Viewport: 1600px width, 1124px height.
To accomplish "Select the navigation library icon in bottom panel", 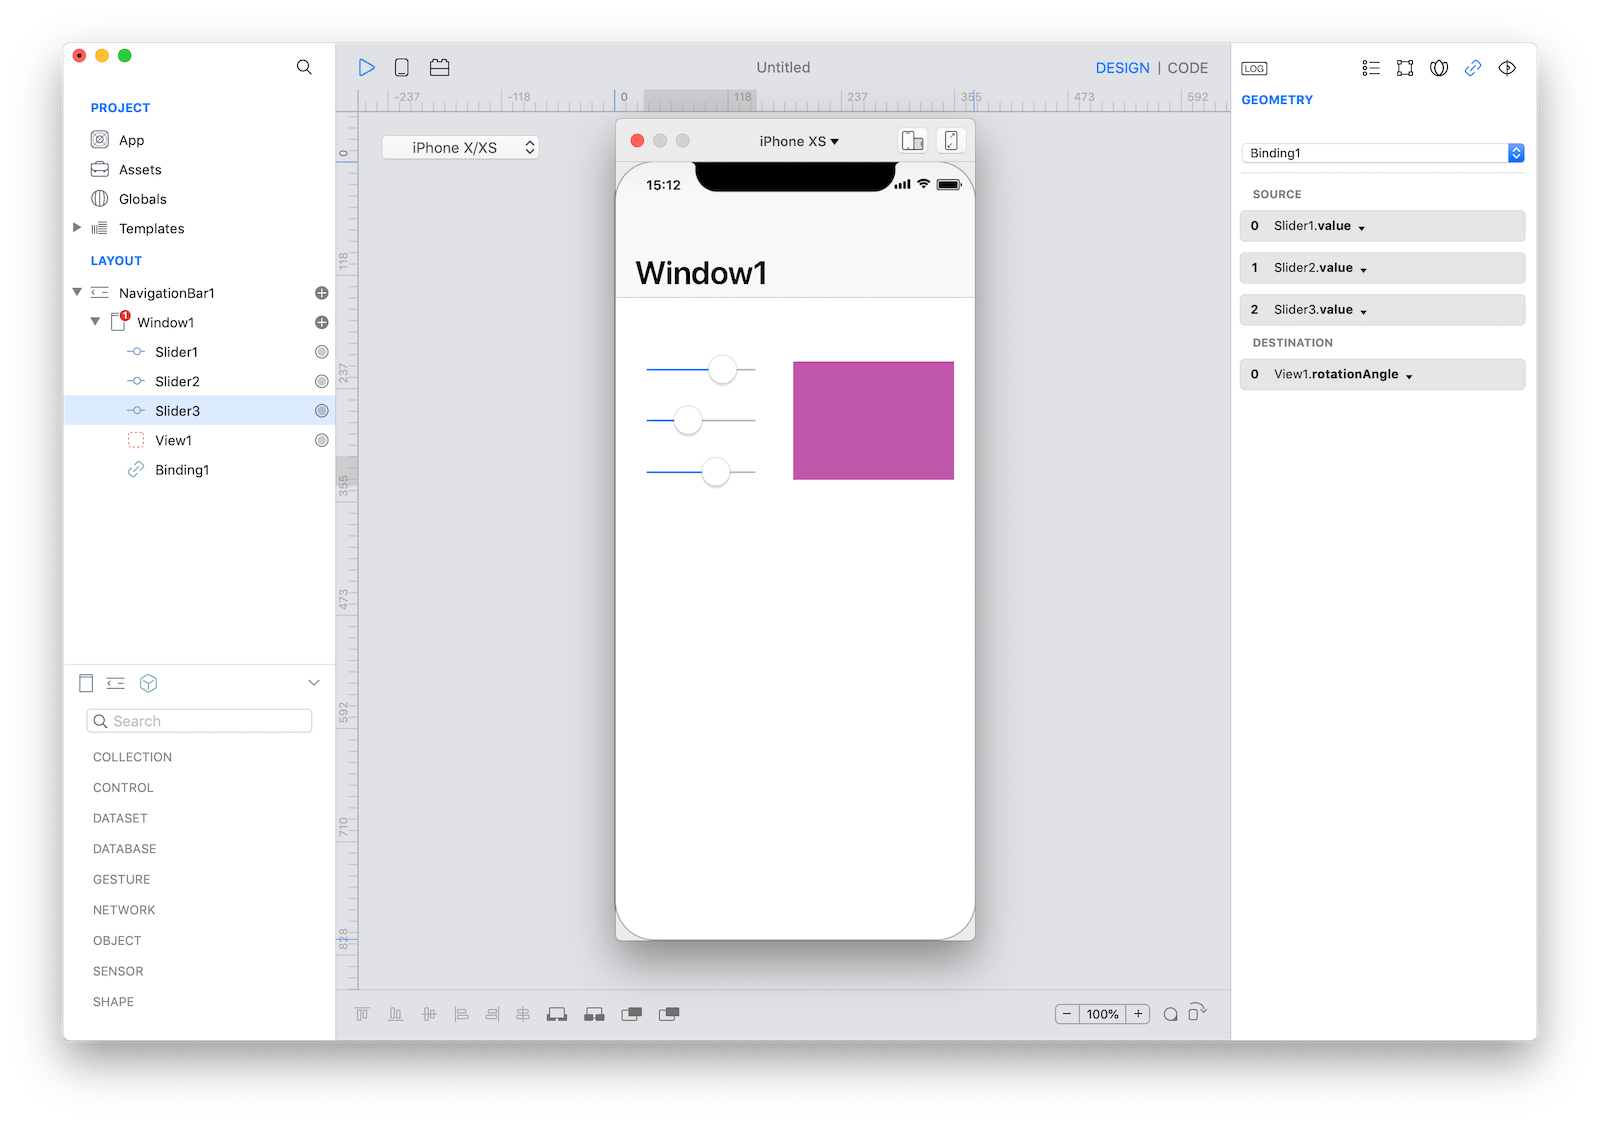I will tap(116, 683).
